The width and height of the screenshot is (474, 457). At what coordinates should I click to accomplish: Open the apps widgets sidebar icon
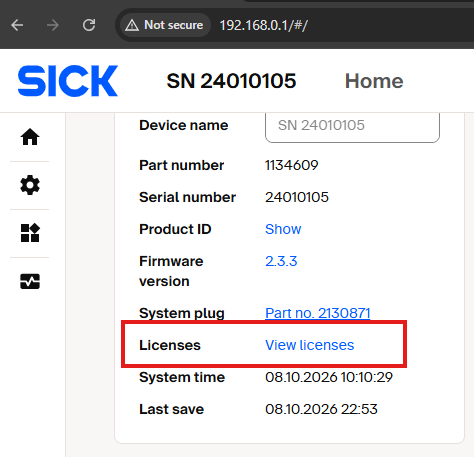click(30, 233)
